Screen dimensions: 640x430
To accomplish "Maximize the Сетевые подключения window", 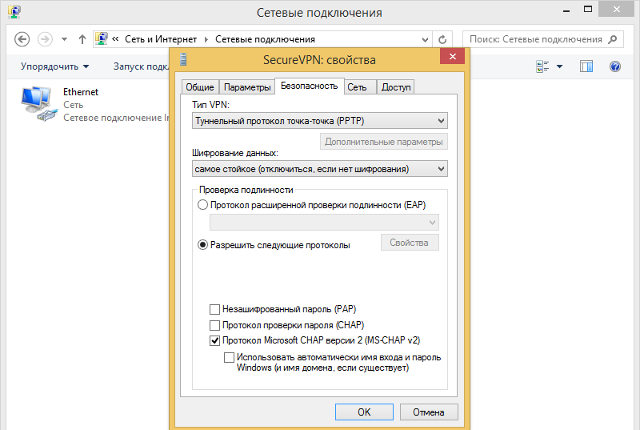I will (588, 9).
